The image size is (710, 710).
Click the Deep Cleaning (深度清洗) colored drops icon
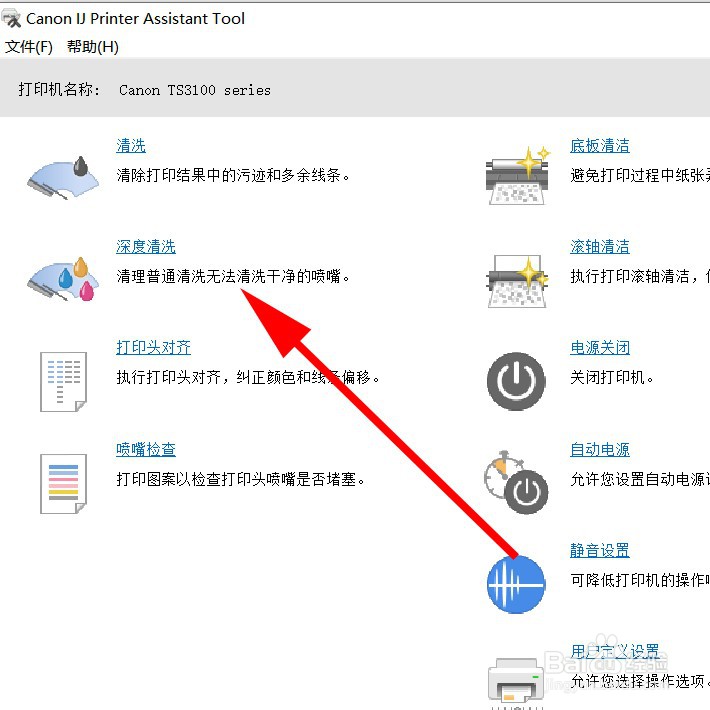pyautogui.click(x=63, y=279)
